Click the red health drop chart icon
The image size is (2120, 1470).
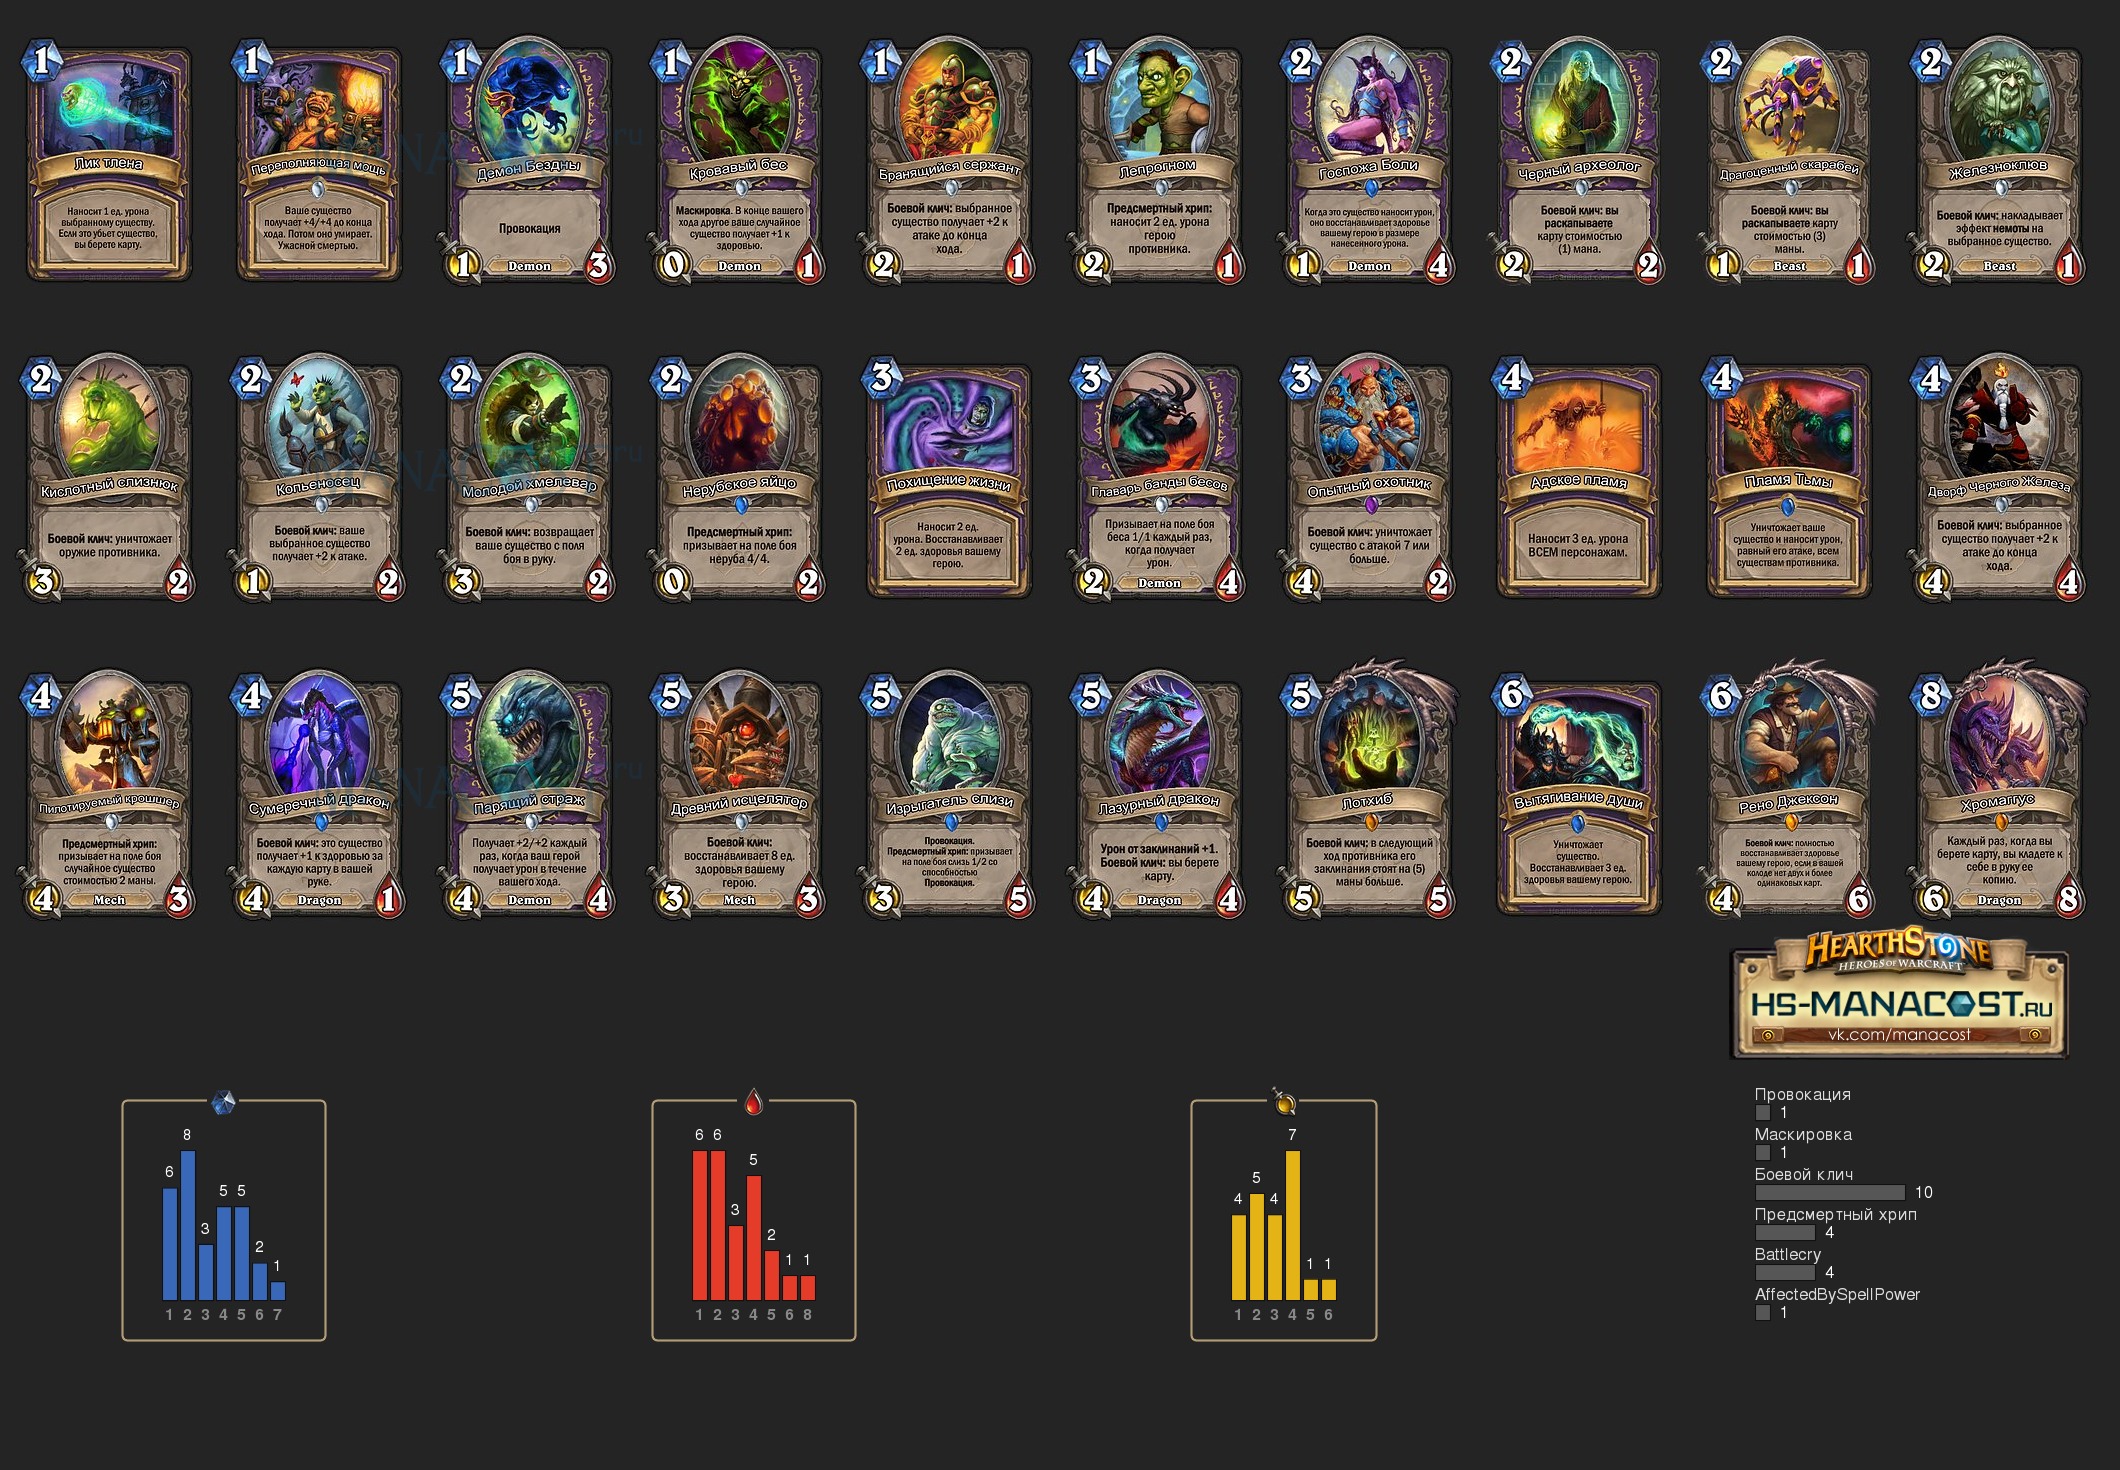coord(754,1102)
